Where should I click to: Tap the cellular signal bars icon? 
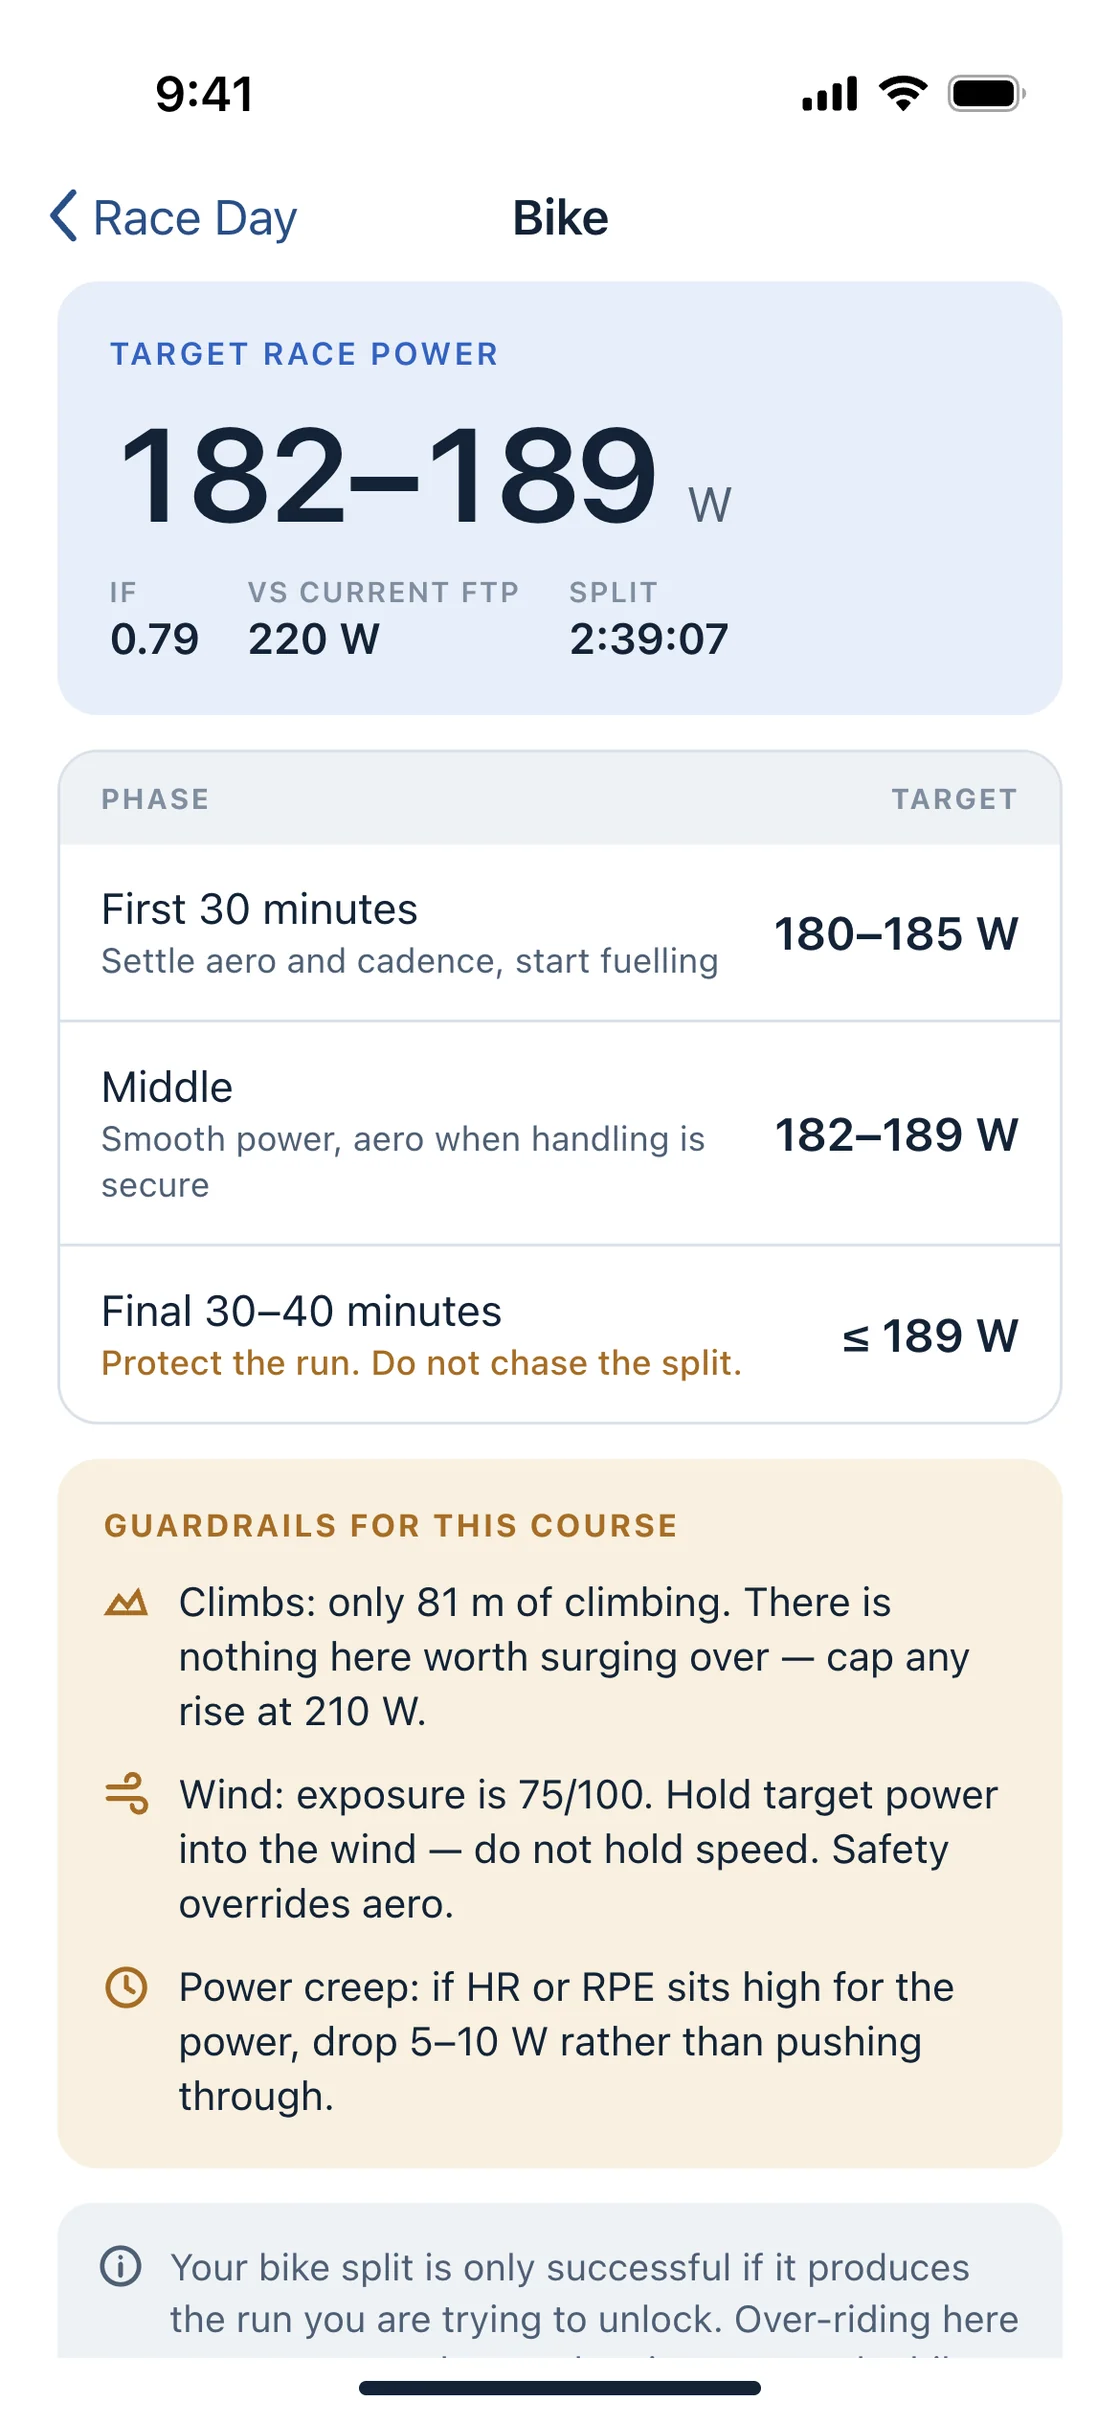coord(830,94)
